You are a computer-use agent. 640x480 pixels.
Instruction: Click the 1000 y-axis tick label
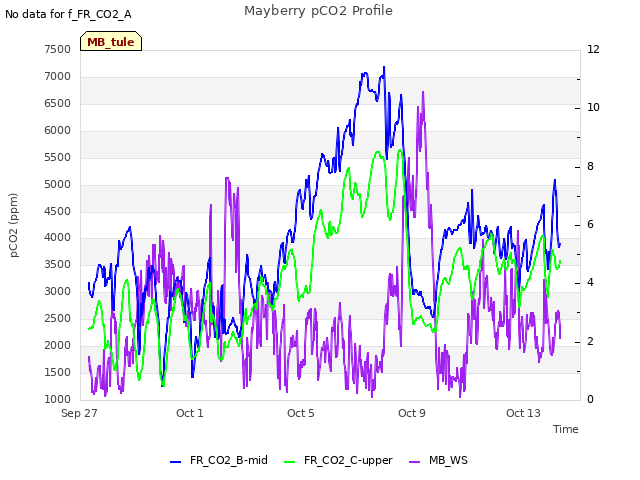tap(58, 399)
